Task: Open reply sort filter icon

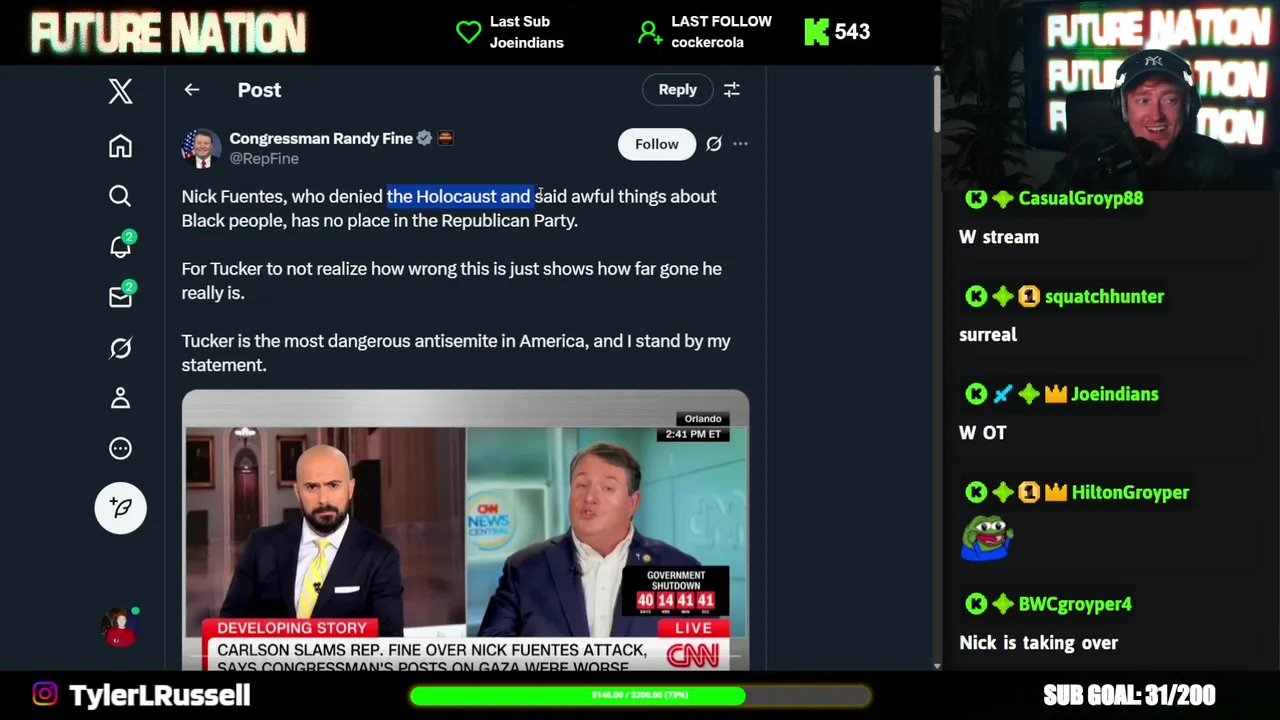Action: point(732,90)
